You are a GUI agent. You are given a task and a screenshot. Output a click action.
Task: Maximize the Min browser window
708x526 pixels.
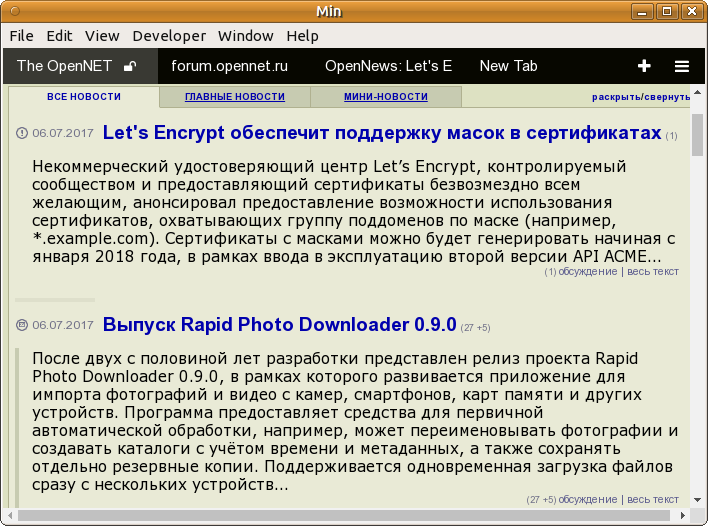(x=666, y=11)
